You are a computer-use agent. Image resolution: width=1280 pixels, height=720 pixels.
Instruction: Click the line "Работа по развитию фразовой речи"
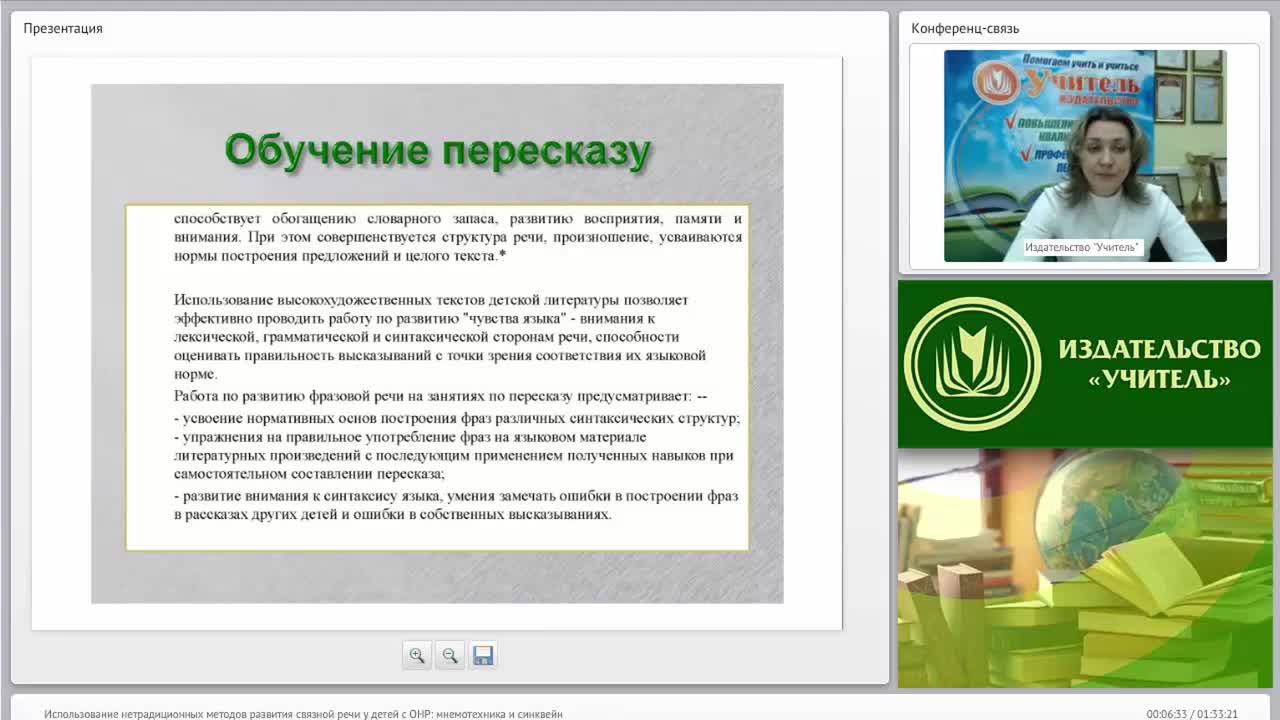pyautogui.click(x=441, y=395)
